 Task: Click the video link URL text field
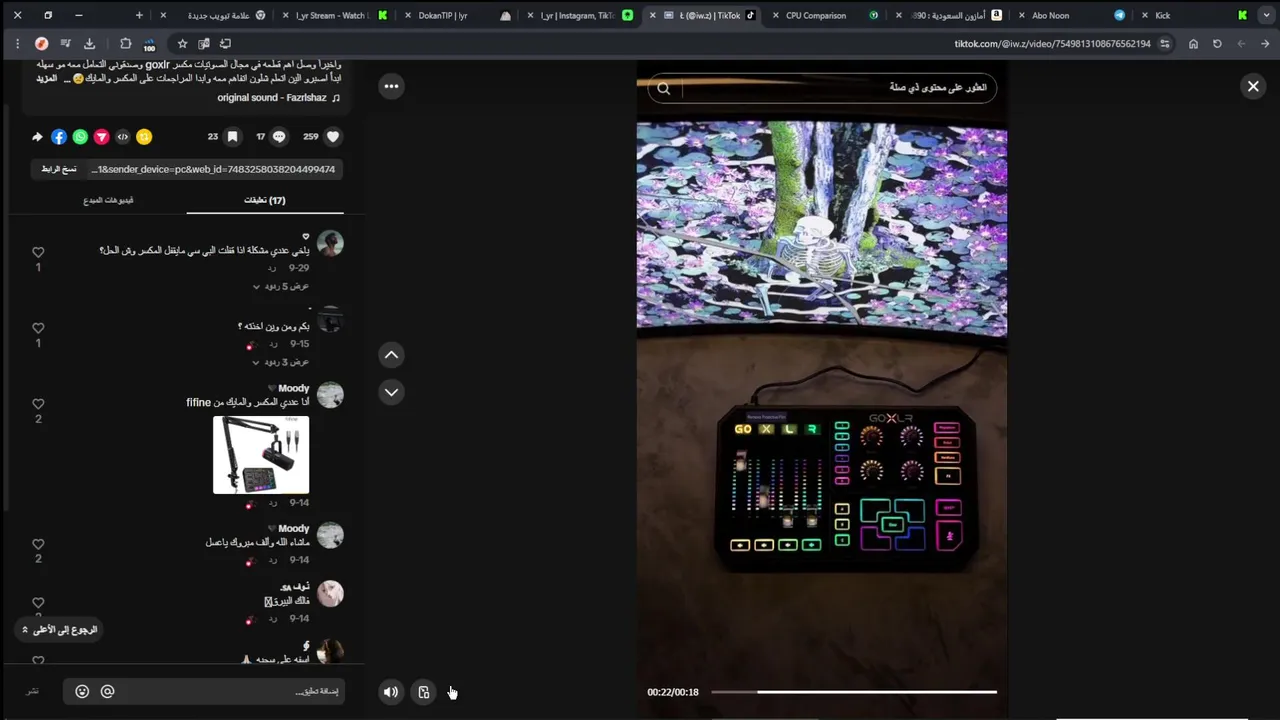(215, 169)
